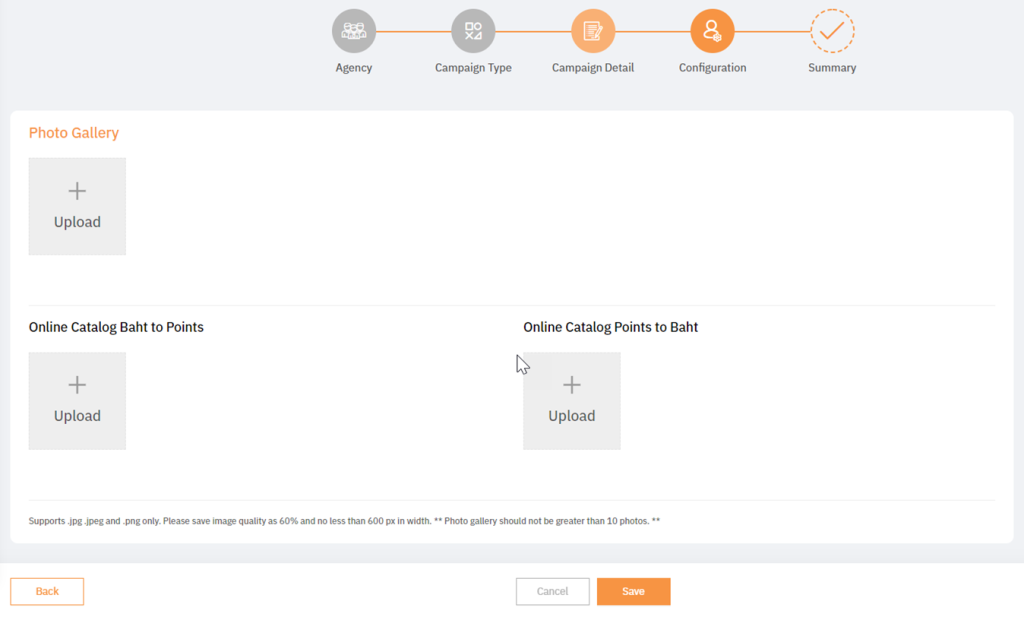Select the Configuration step label

pos(712,67)
